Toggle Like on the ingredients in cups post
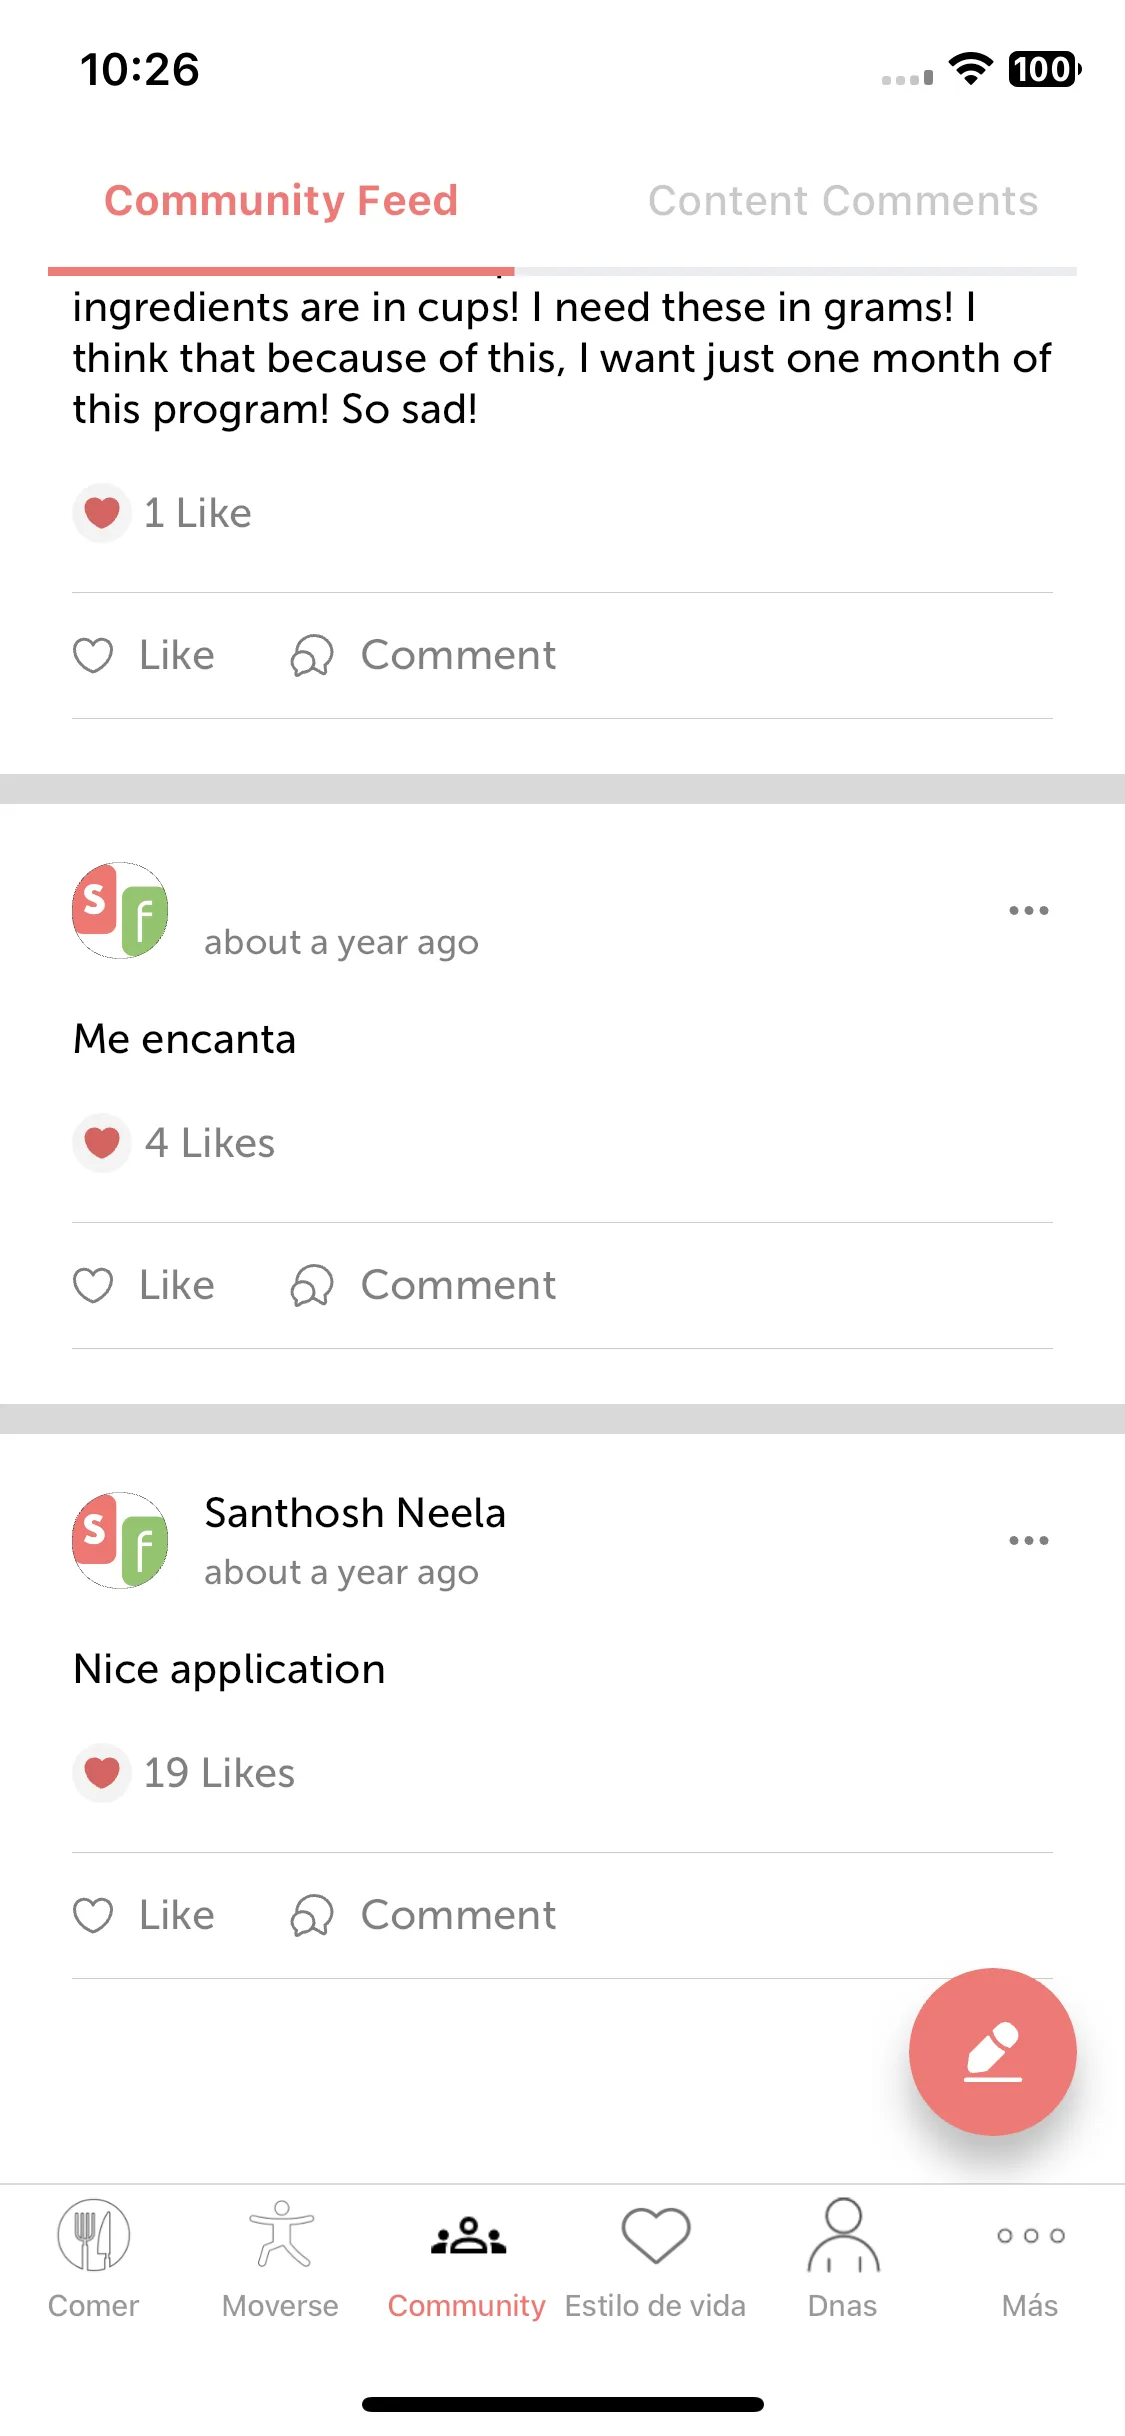Viewport: 1125px width, 2436px height. 144,655
